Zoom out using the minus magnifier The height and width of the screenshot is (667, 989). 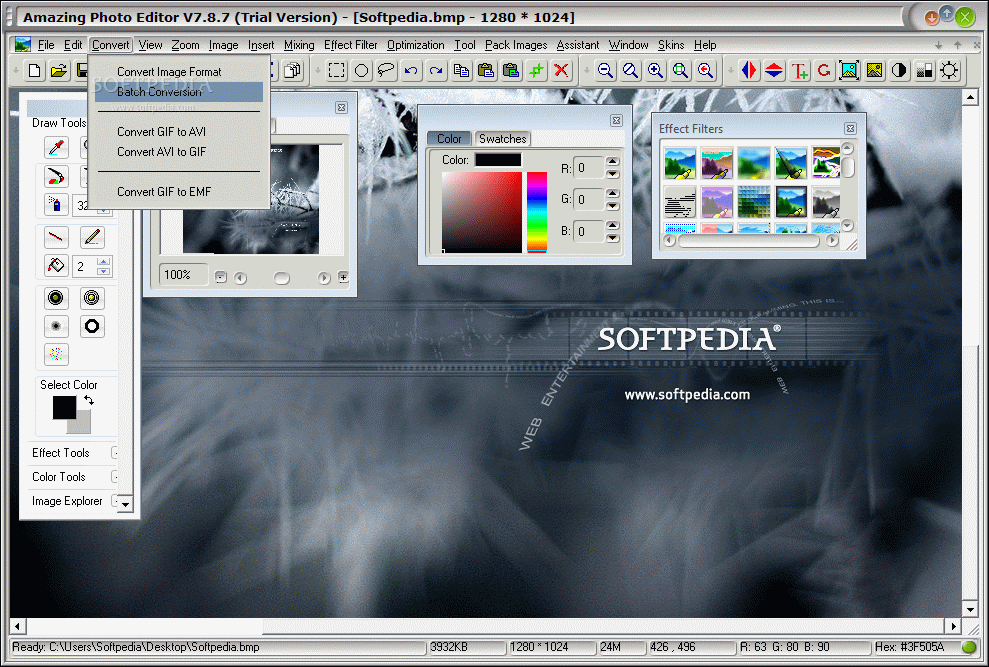pos(606,70)
